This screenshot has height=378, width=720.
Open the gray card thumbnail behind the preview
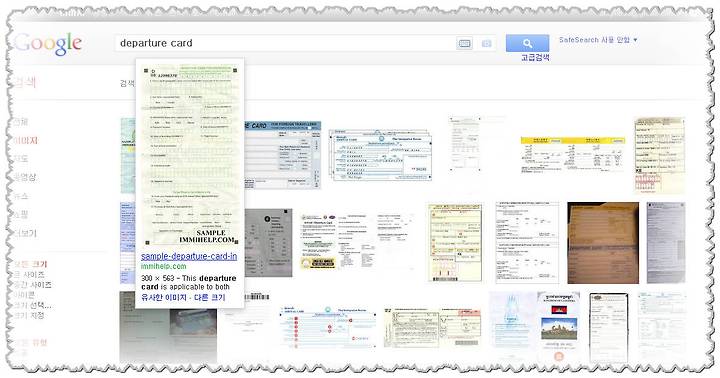268,243
